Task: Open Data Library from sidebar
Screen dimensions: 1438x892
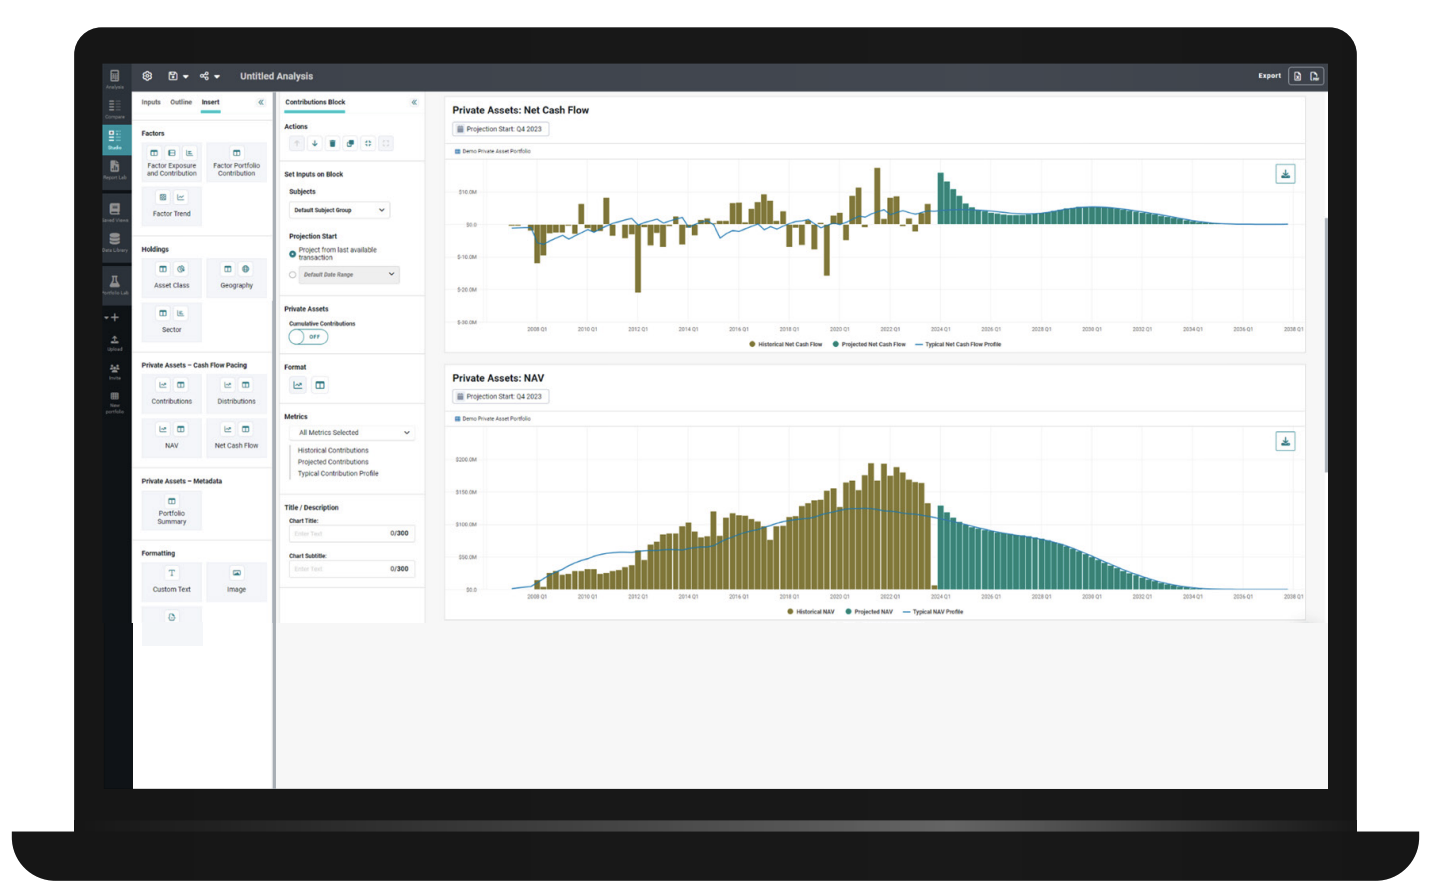Action: click(114, 242)
